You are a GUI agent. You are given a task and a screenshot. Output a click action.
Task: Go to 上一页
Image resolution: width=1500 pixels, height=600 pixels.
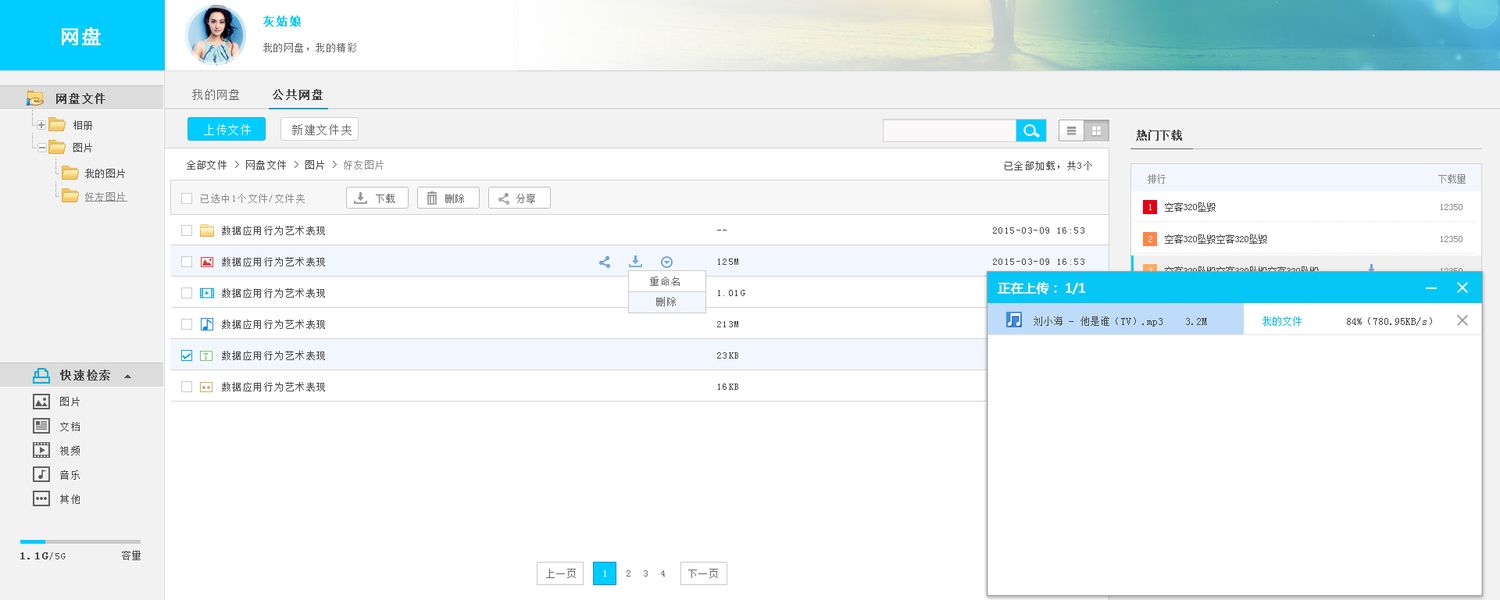point(560,574)
